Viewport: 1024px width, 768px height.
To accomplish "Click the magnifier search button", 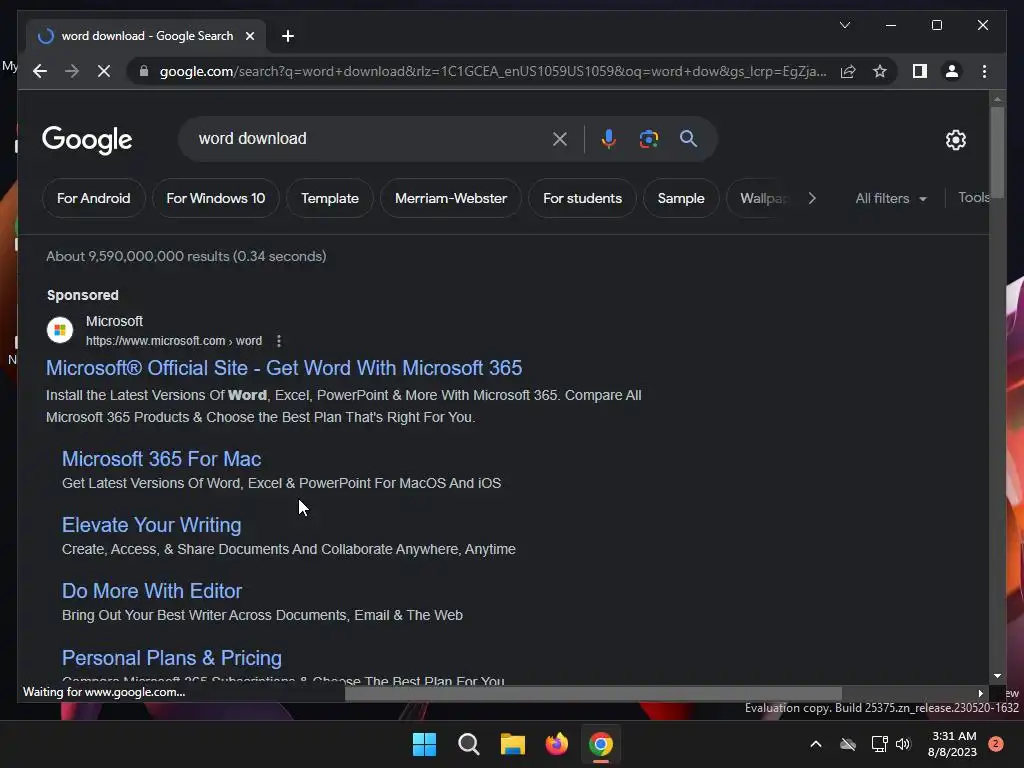I will coord(688,138).
